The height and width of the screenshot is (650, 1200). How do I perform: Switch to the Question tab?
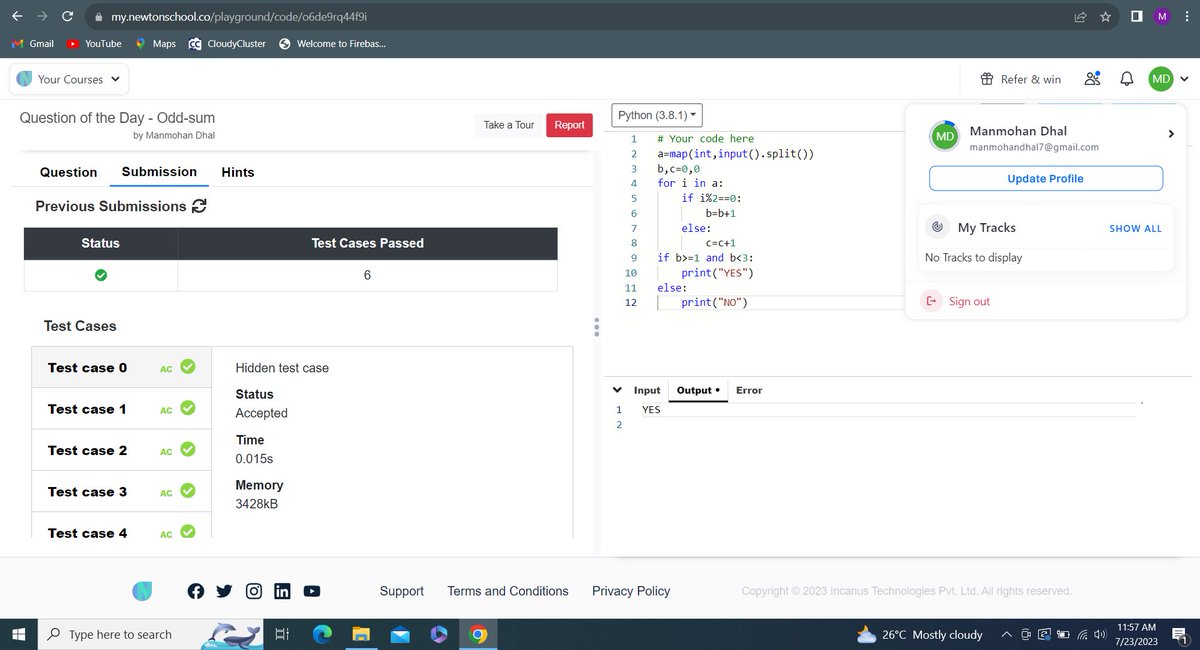[69, 172]
